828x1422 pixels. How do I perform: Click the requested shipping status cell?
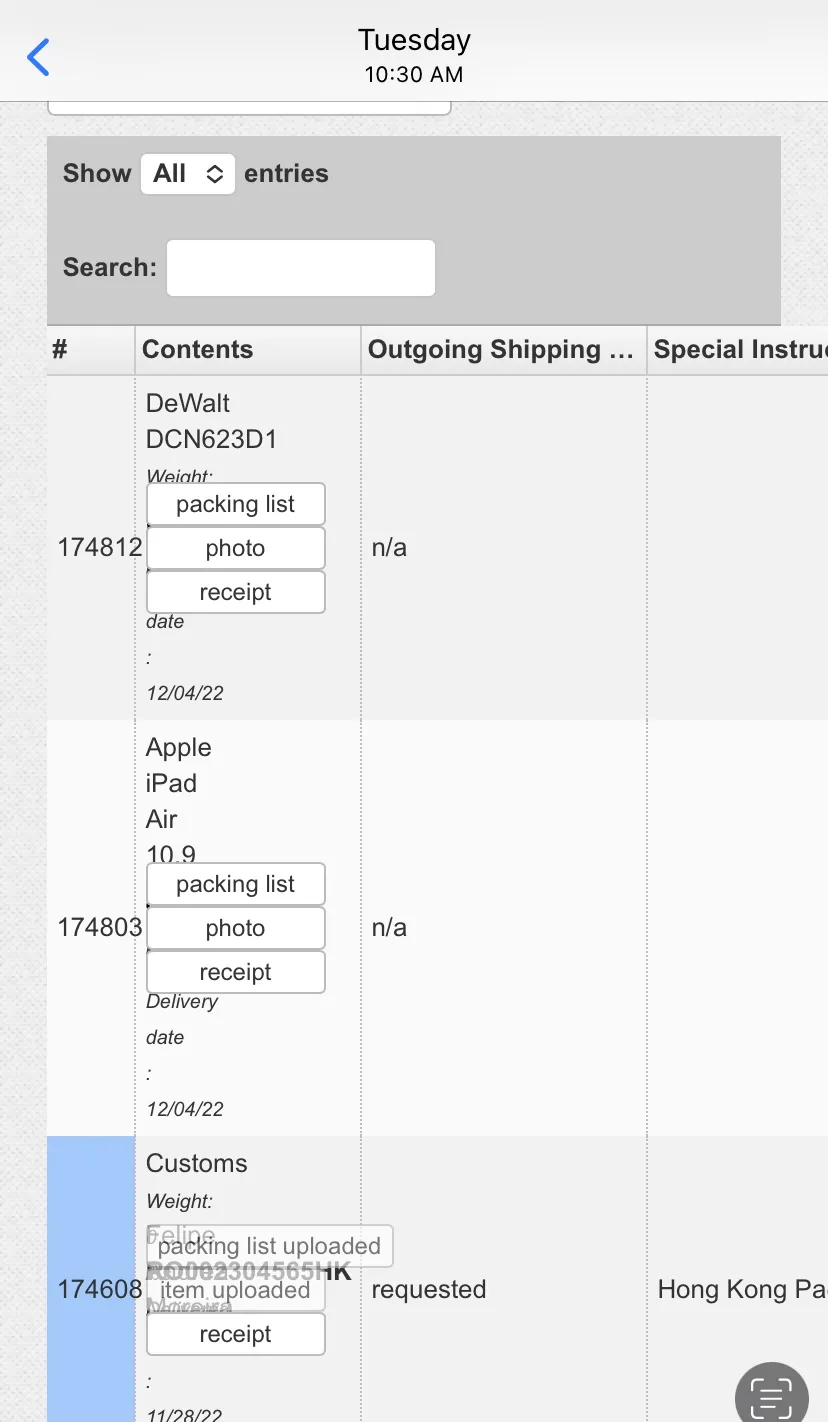coord(429,1290)
